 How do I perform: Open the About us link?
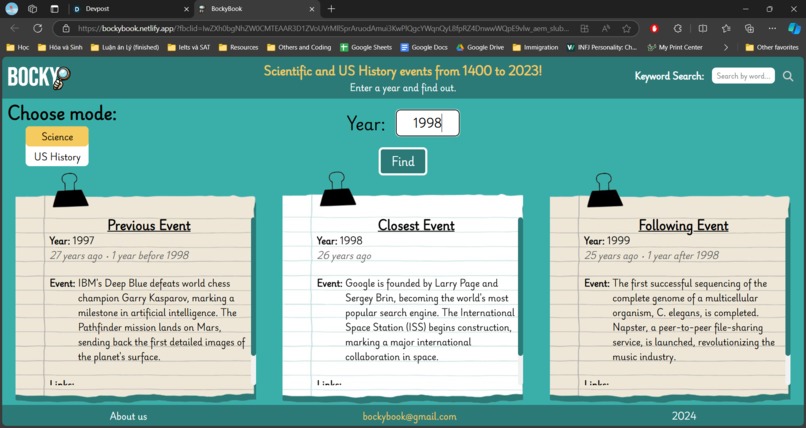[128, 416]
